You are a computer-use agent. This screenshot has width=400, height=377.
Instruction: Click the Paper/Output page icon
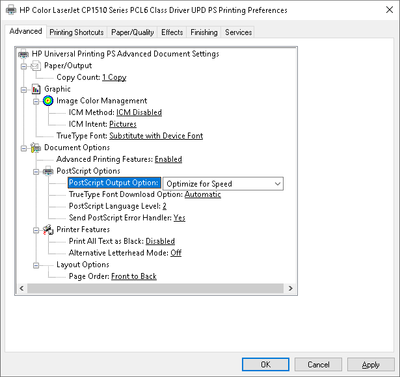(36, 66)
